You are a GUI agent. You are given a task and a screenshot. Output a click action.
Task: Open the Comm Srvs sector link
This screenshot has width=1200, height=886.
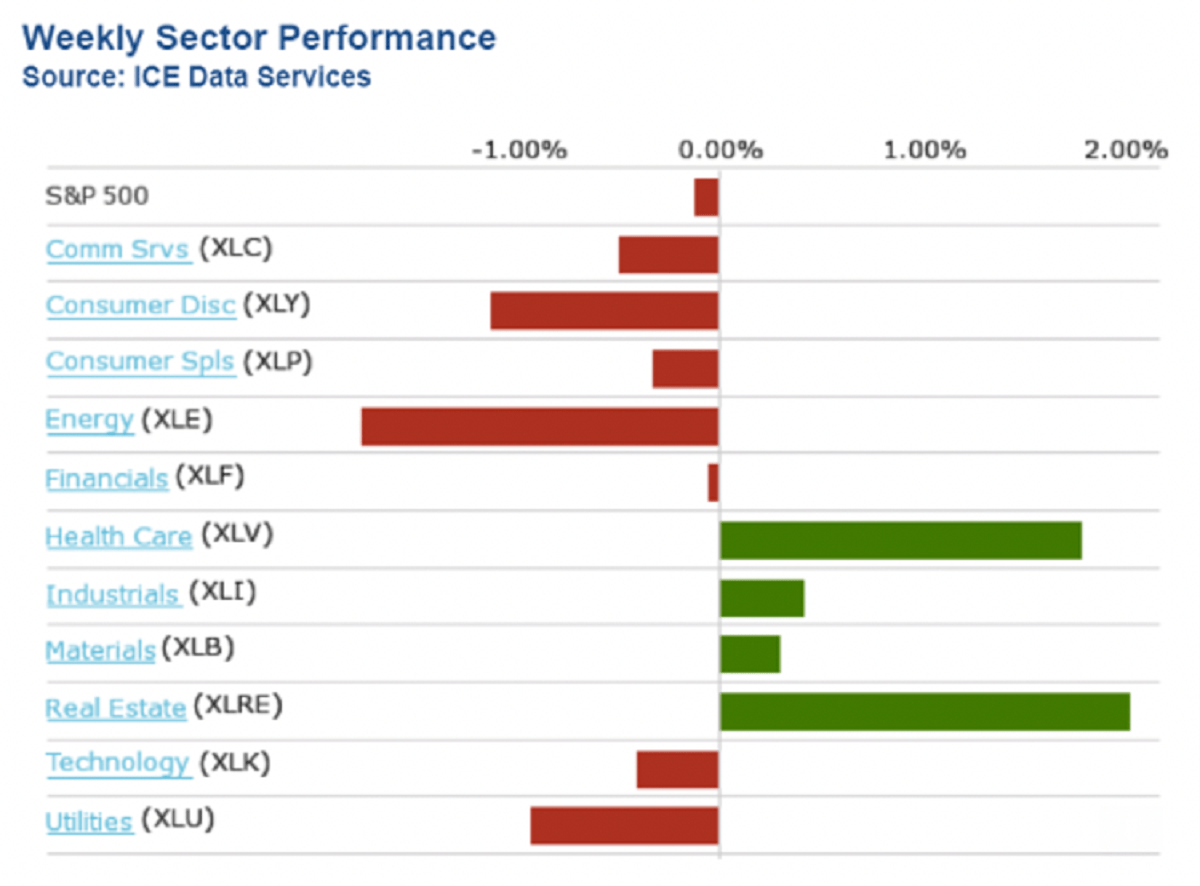tap(118, 249)
